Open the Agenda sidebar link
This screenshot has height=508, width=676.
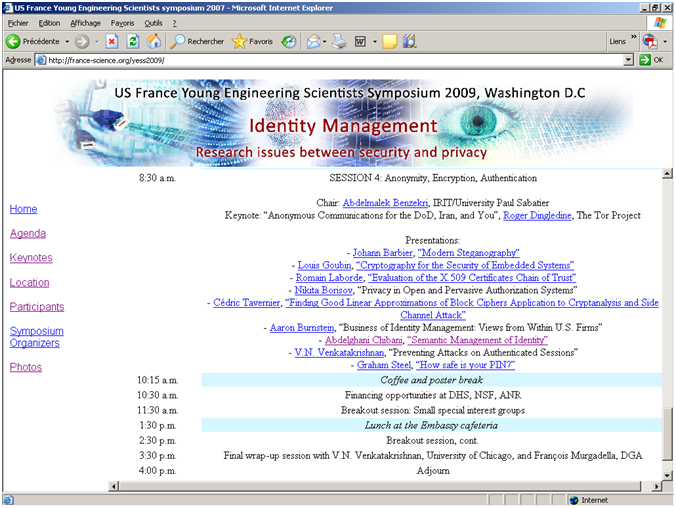28,233
